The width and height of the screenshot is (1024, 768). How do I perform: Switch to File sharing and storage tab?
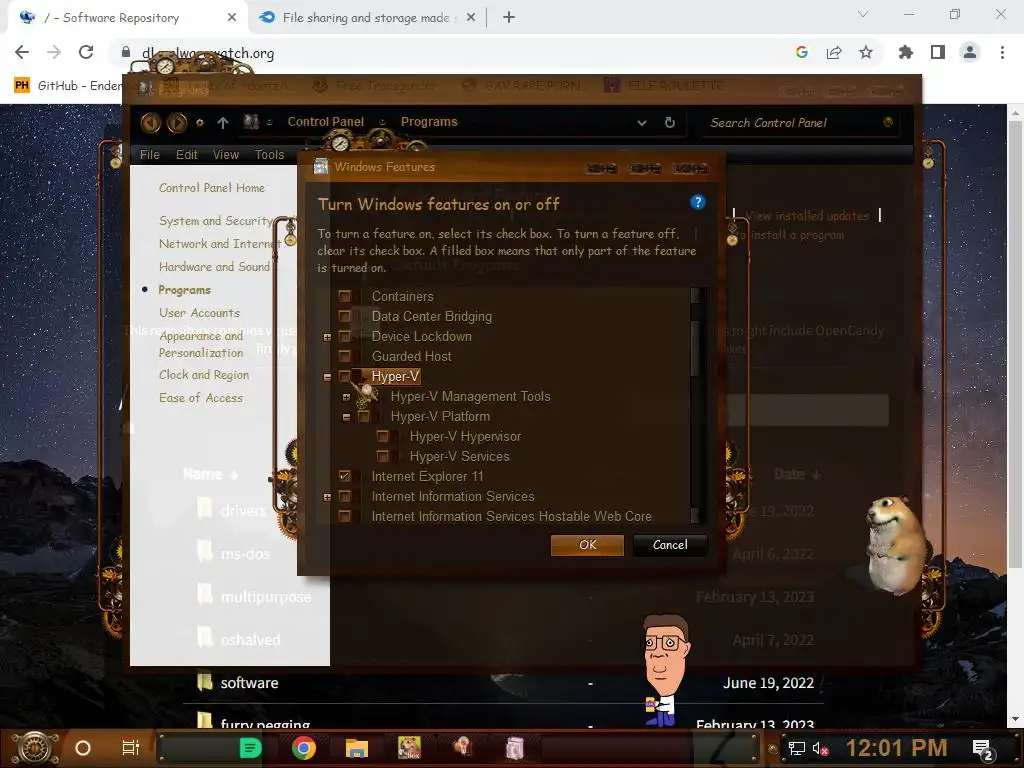[x=366, y=18]
